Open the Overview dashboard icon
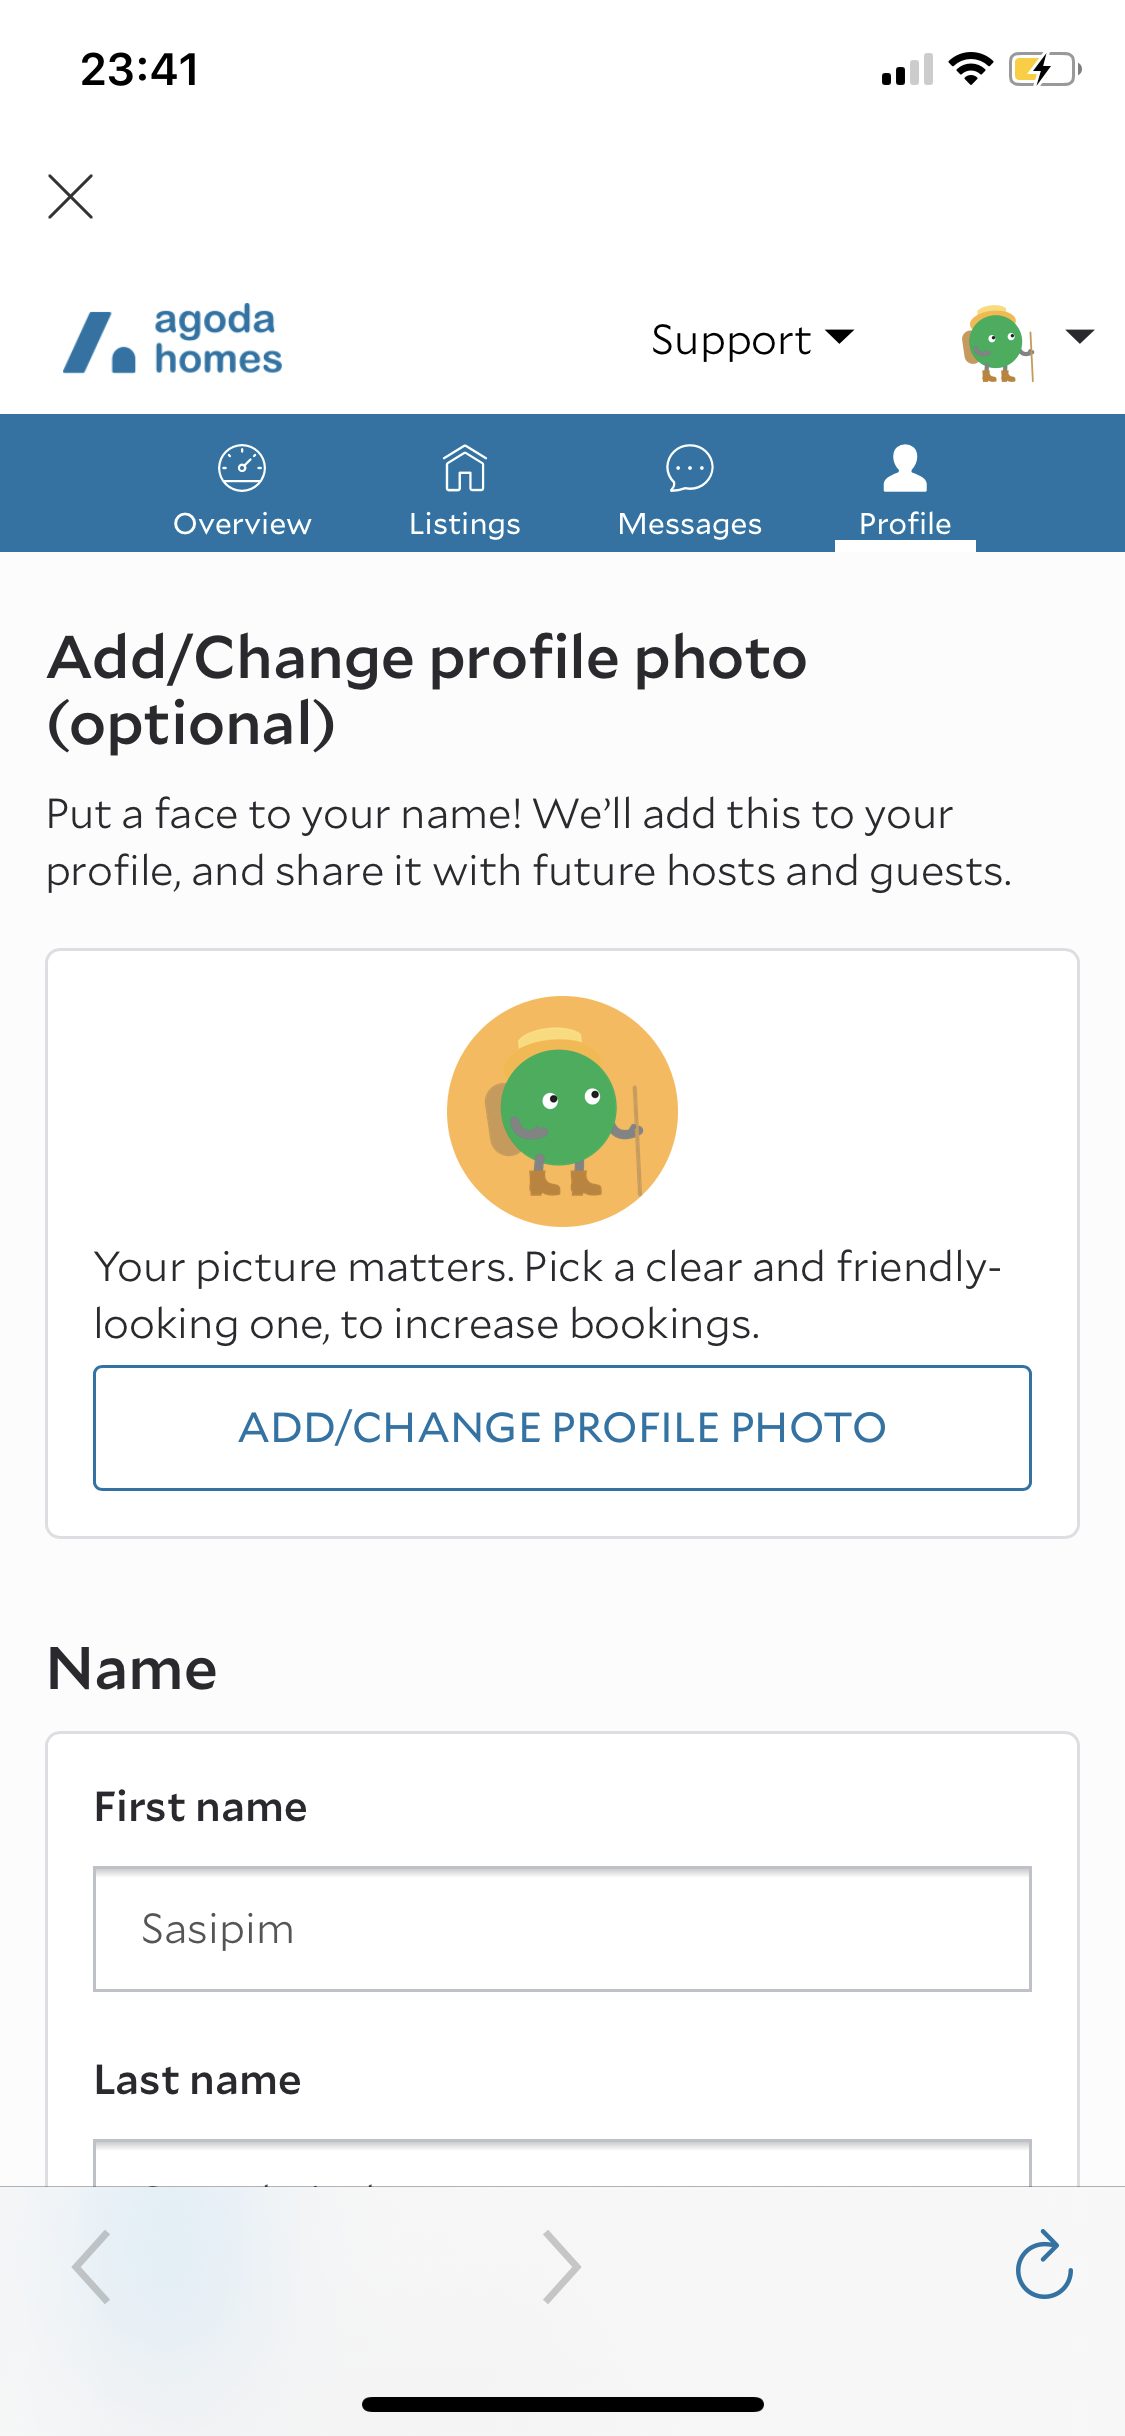This screenshot has width=1125, height=2436. (242, 468)
